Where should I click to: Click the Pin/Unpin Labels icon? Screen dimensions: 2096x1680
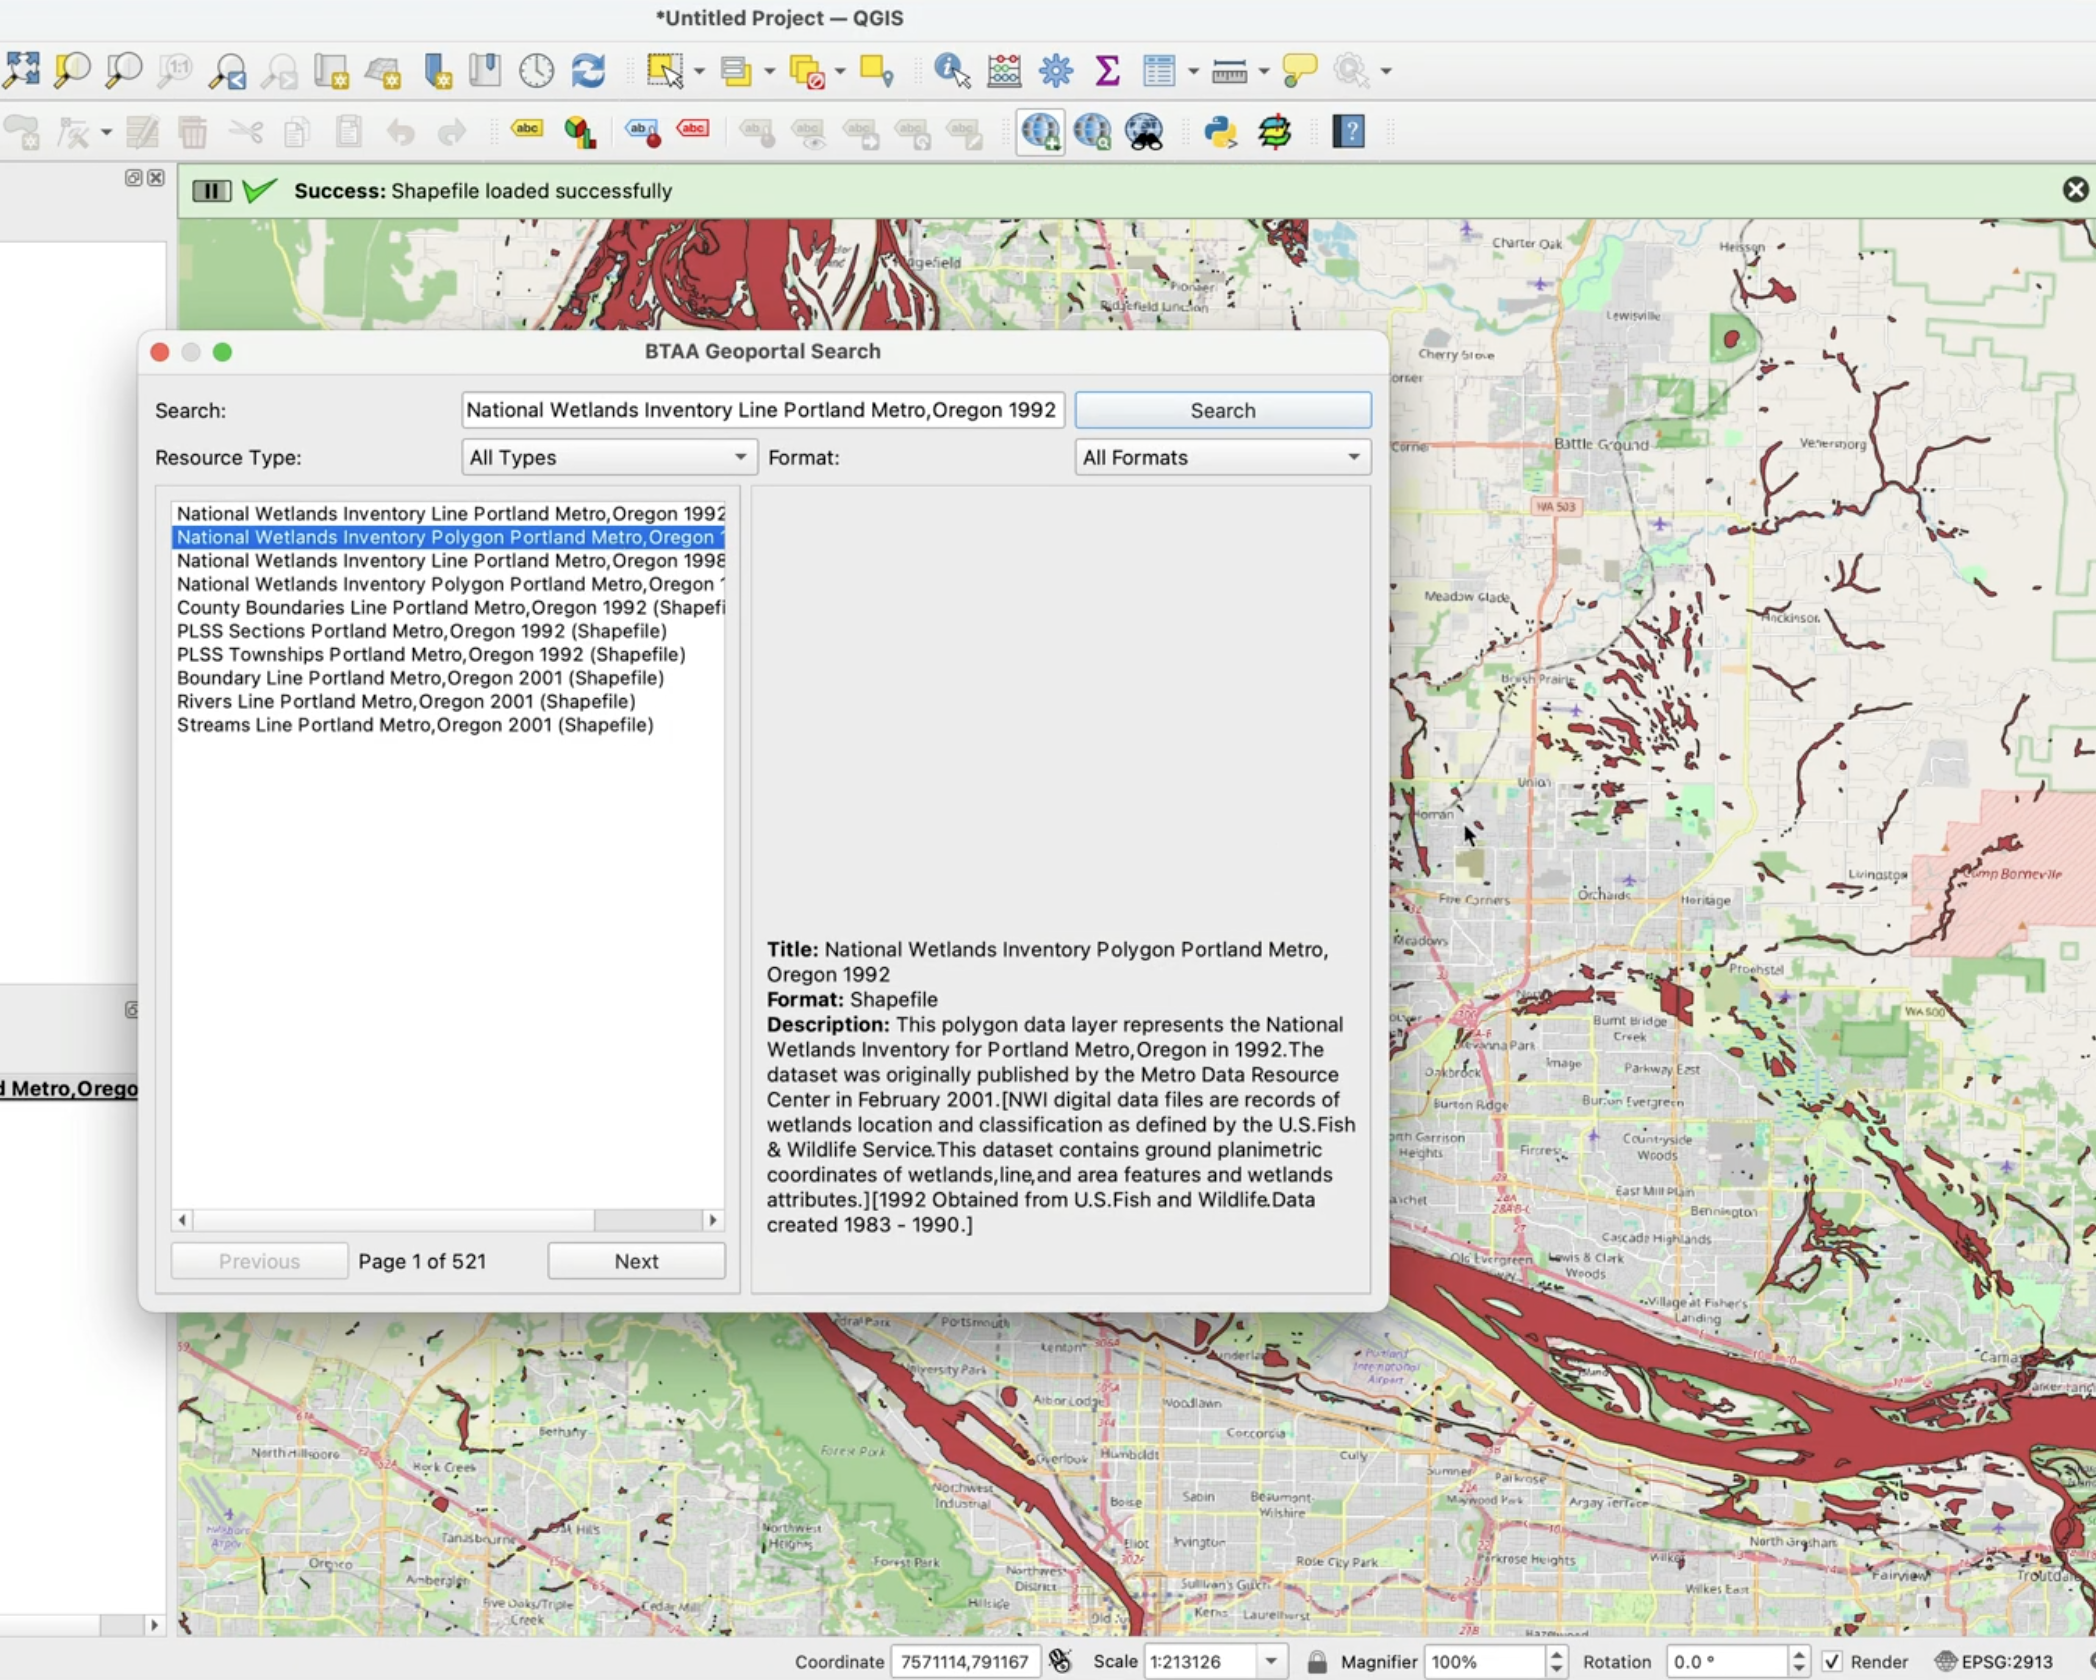(x=642, y=131)
